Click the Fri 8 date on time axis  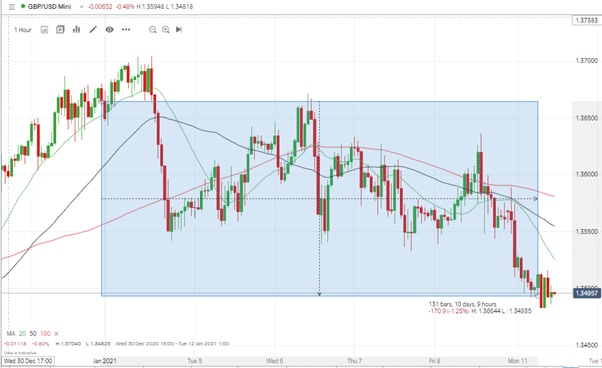click(x=435, y=361)
